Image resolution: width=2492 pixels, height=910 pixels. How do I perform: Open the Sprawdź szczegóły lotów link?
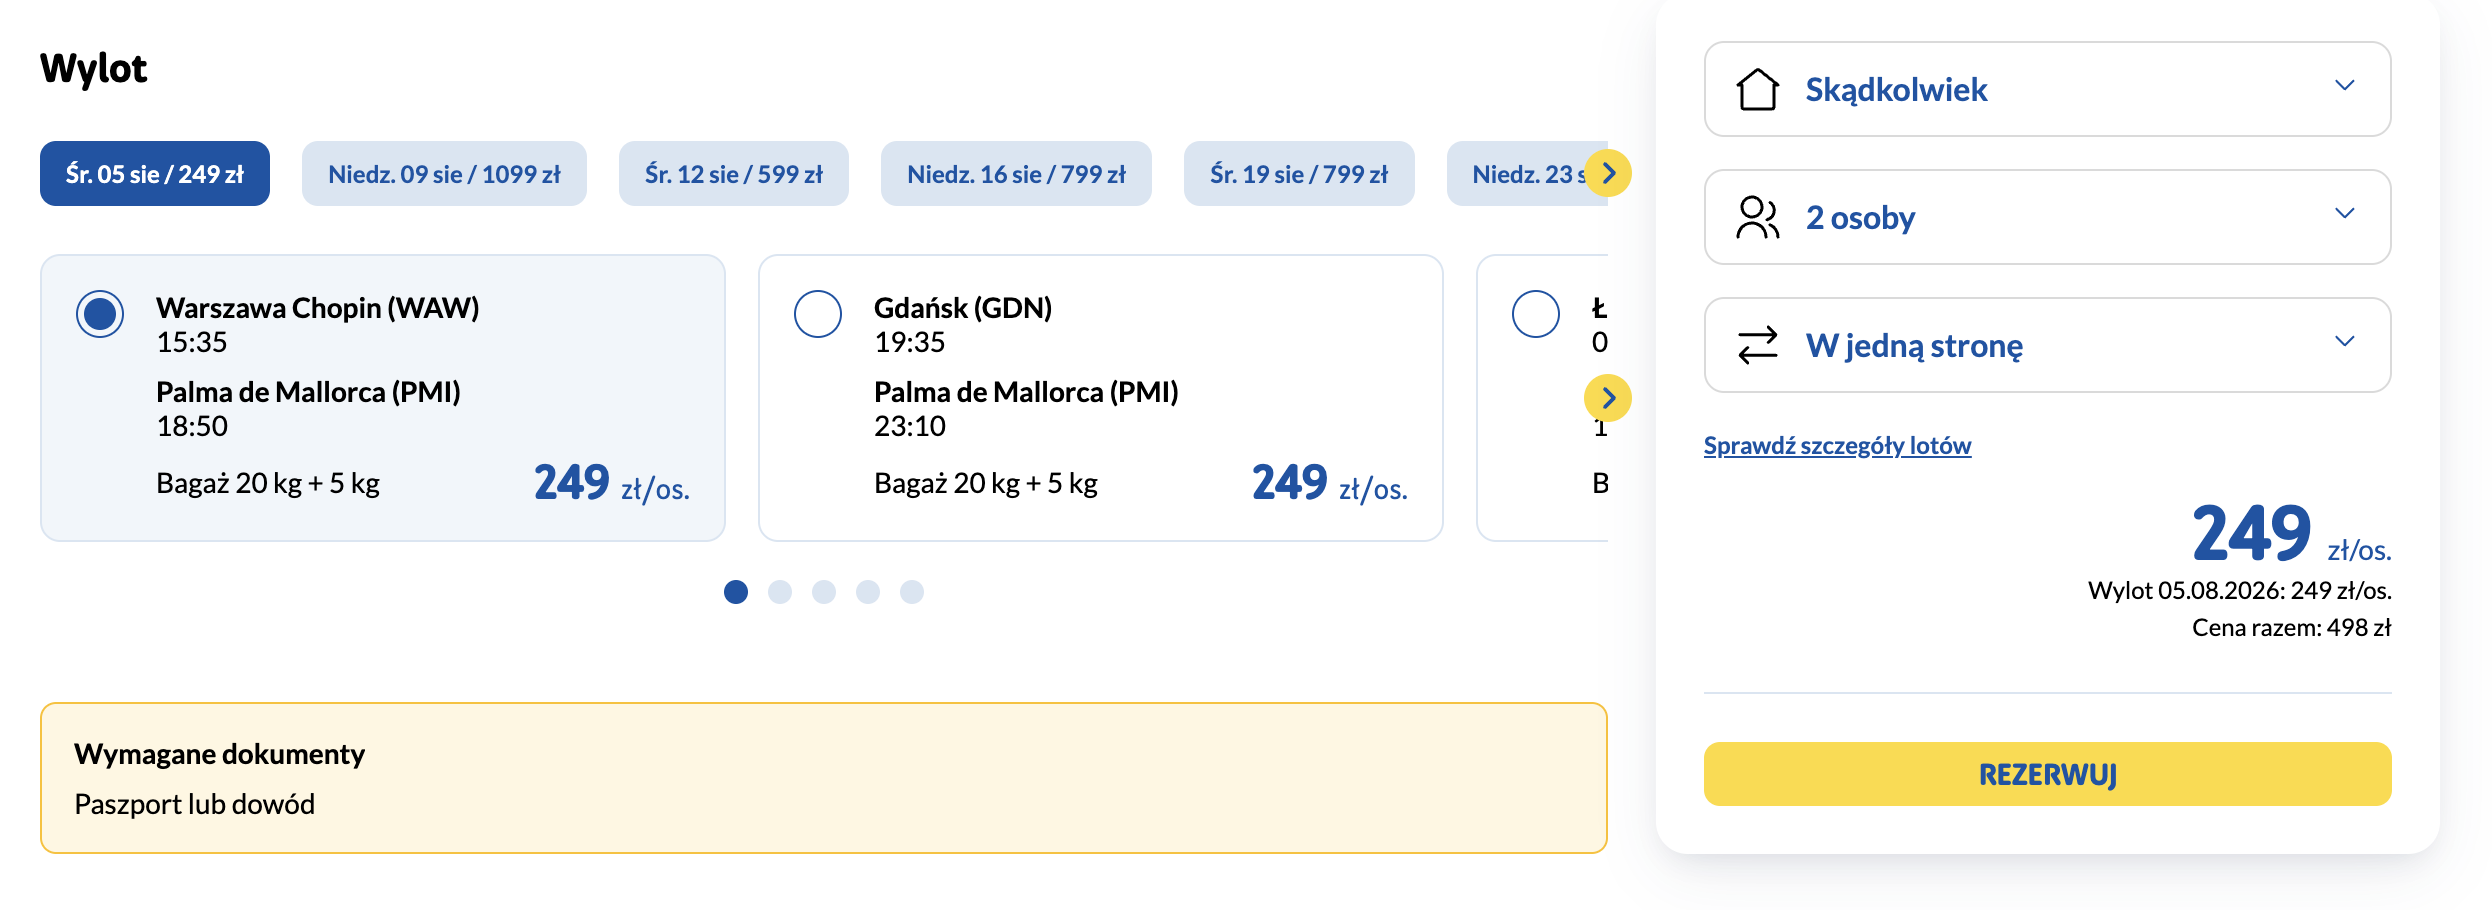(x=1837, y=446)
